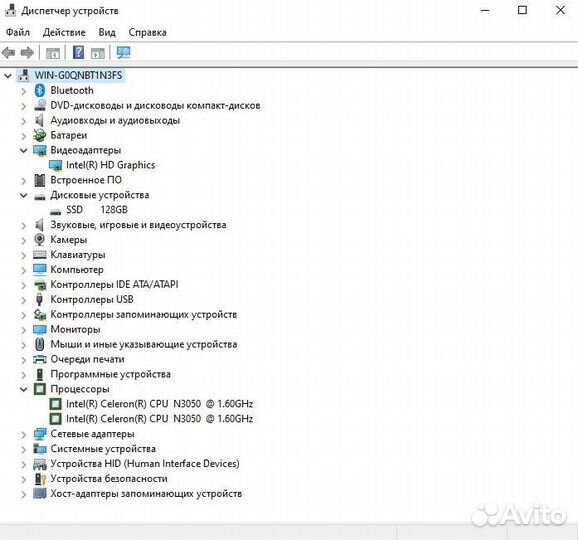Click the Show/Hide action pane toolbar icon
578x540 pixels.
98,53
